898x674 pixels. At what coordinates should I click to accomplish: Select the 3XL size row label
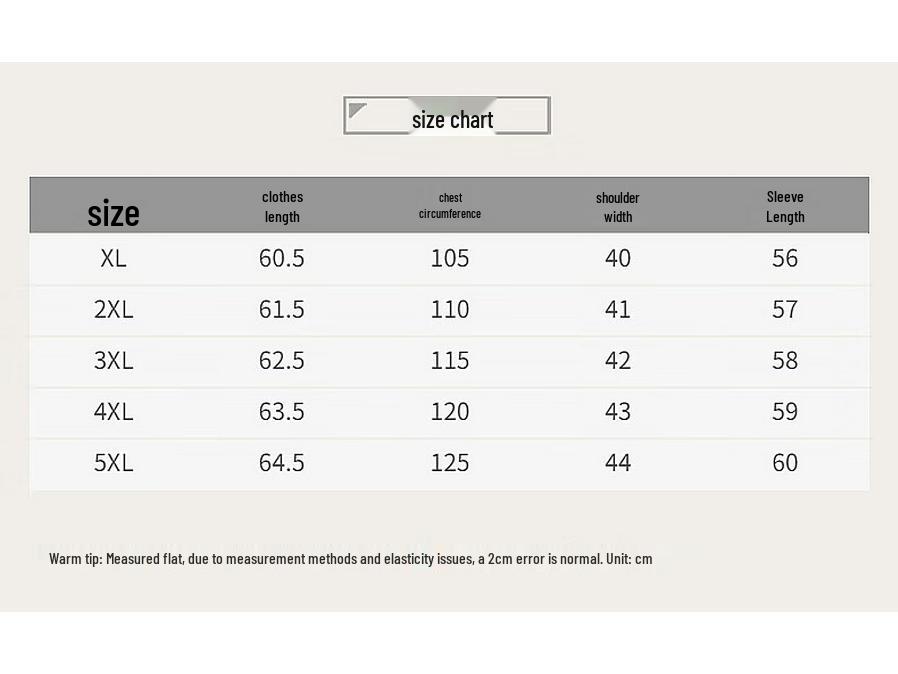(113, 361)
